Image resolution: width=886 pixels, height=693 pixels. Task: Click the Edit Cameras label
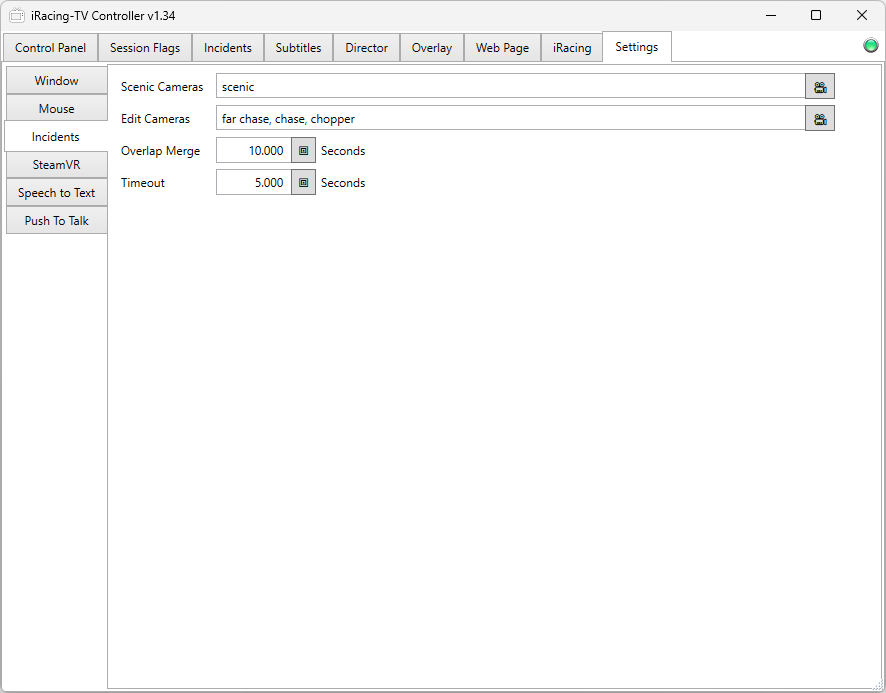[x=155, y=119]
